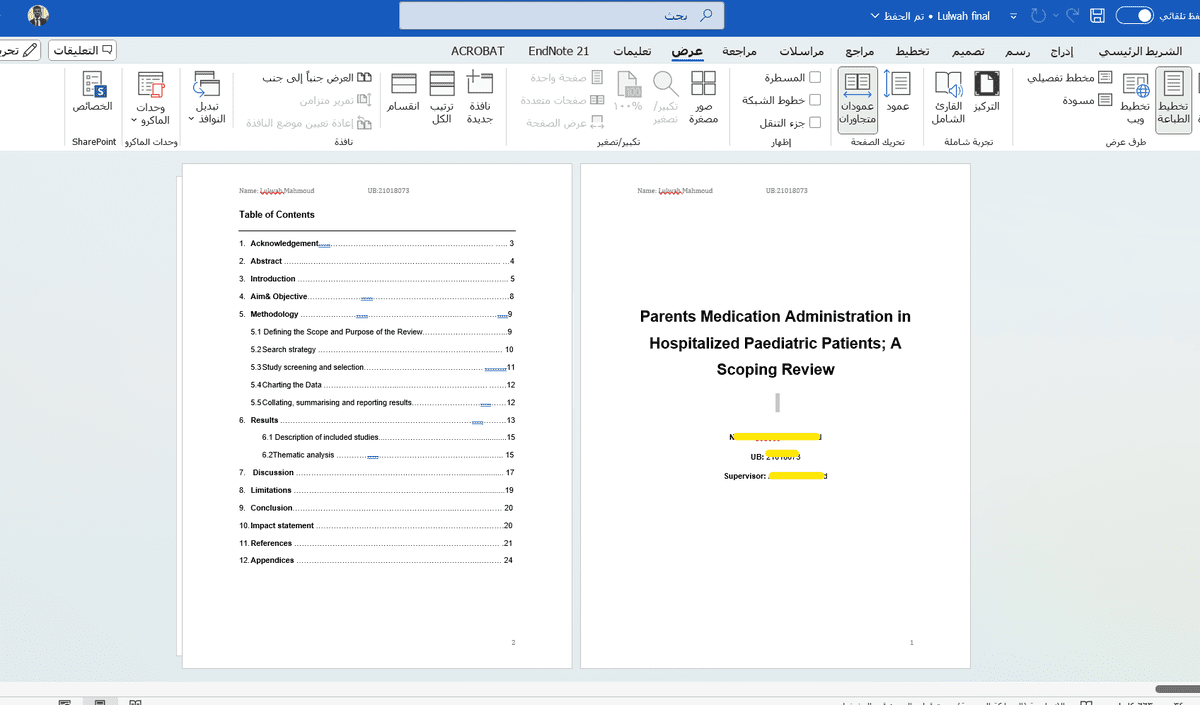Switch to Web Layout (تخطيط ويب) view
Image resolution: width=1200 pixels, height=705 pixels.
tap(1133, 97)
